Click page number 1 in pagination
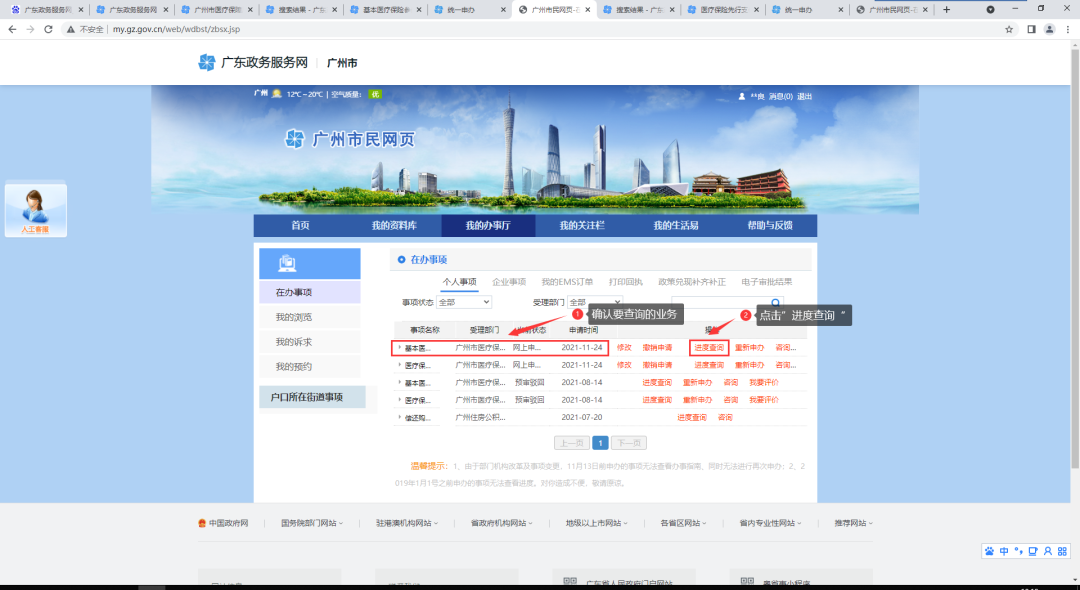The image size is (1080, 590). pyautogui.click(x=600, y=442)
